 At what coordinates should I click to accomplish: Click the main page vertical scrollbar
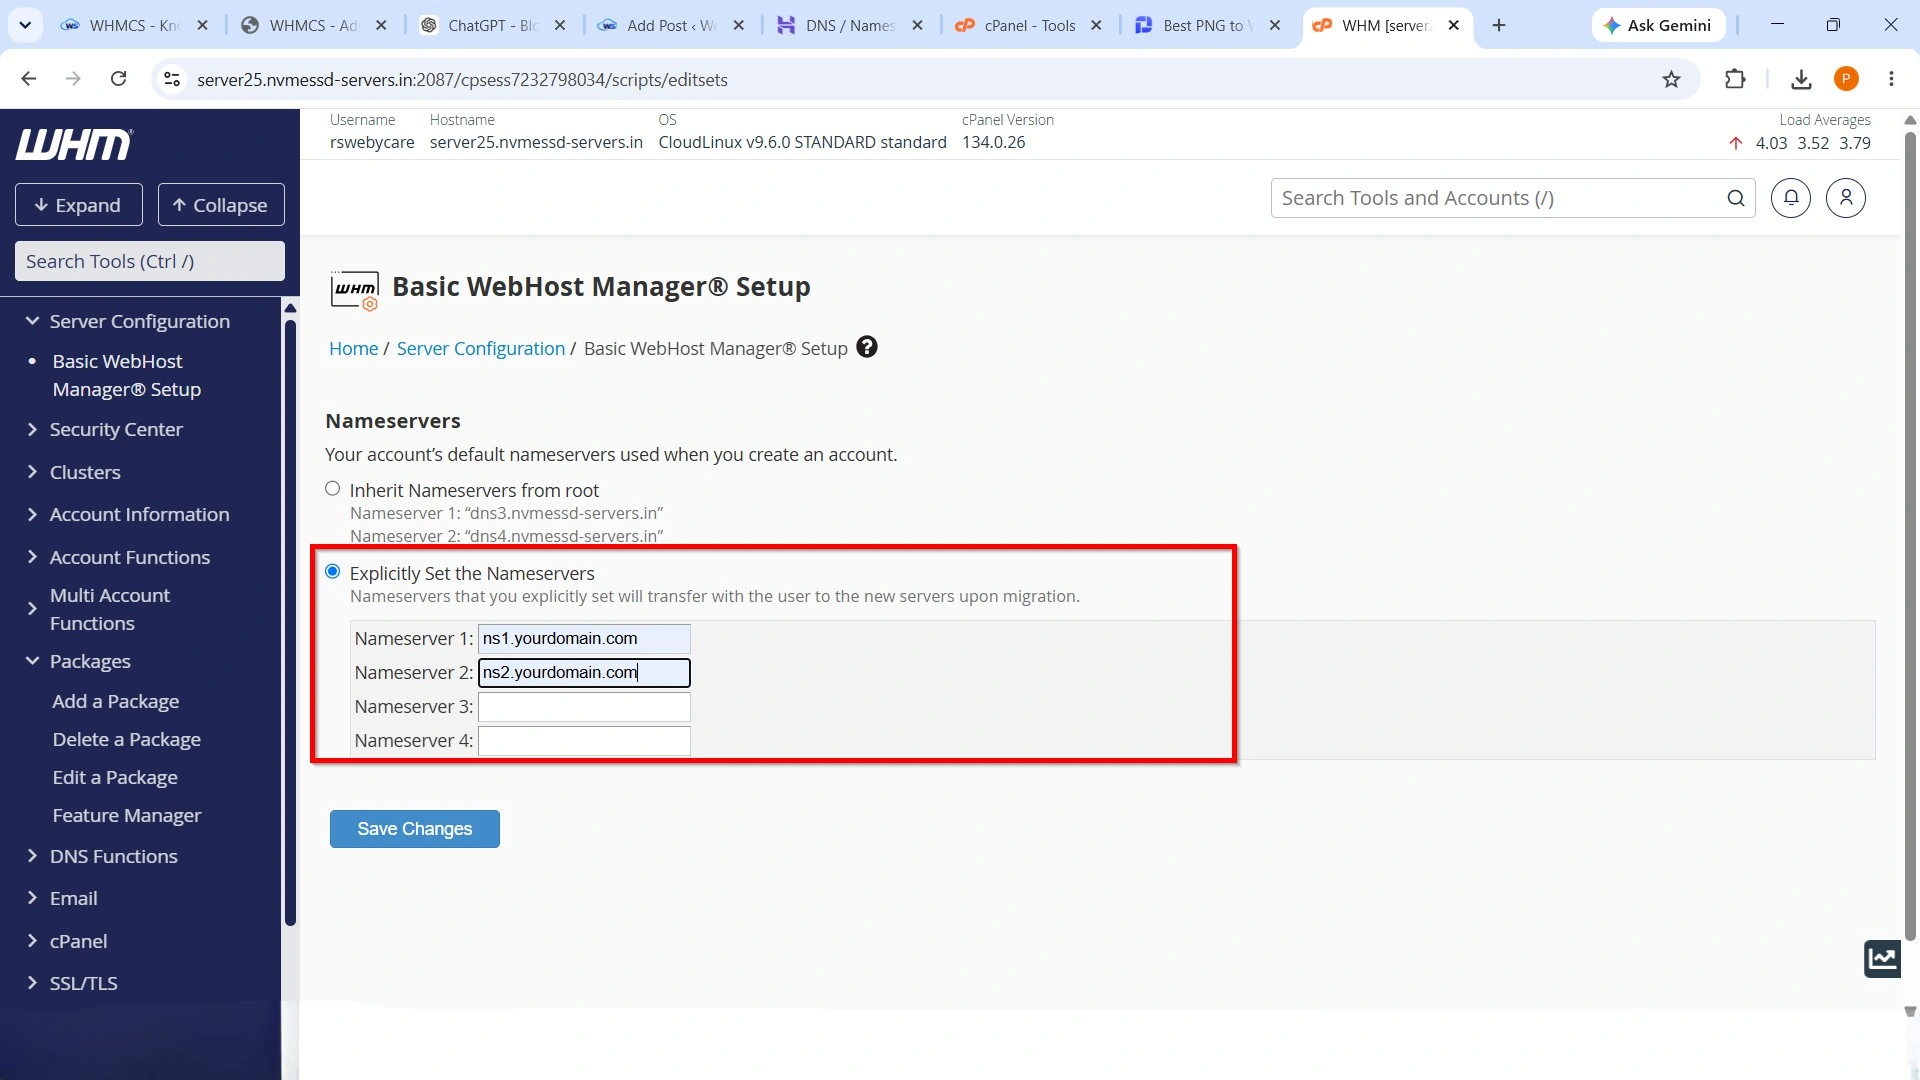tap(1910, 535)
